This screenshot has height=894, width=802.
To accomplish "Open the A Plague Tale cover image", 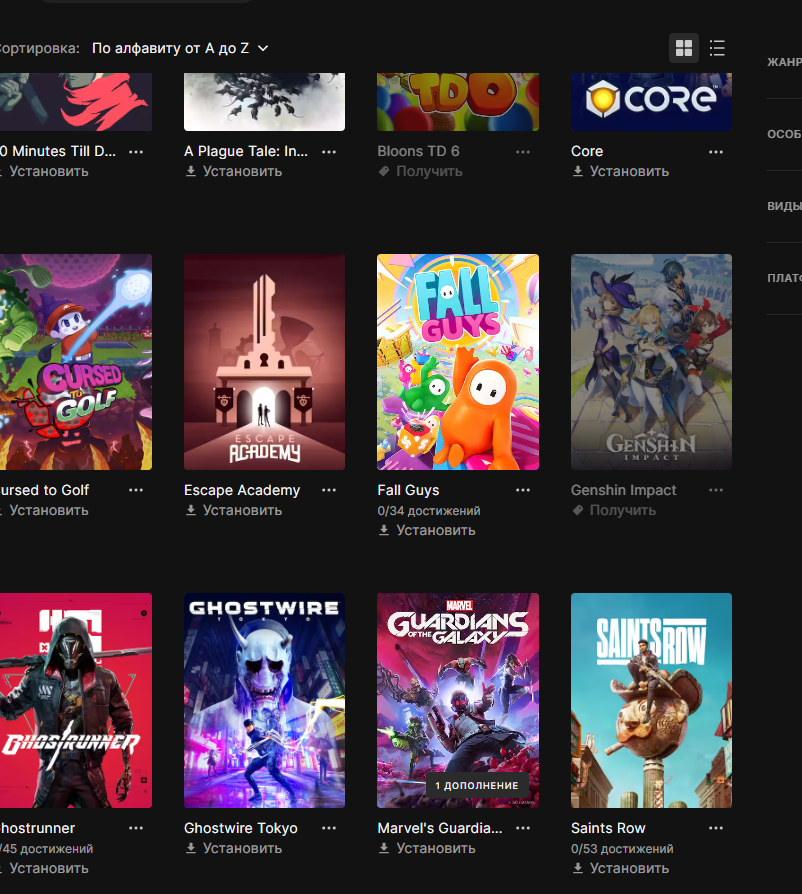I will [264, 101].
